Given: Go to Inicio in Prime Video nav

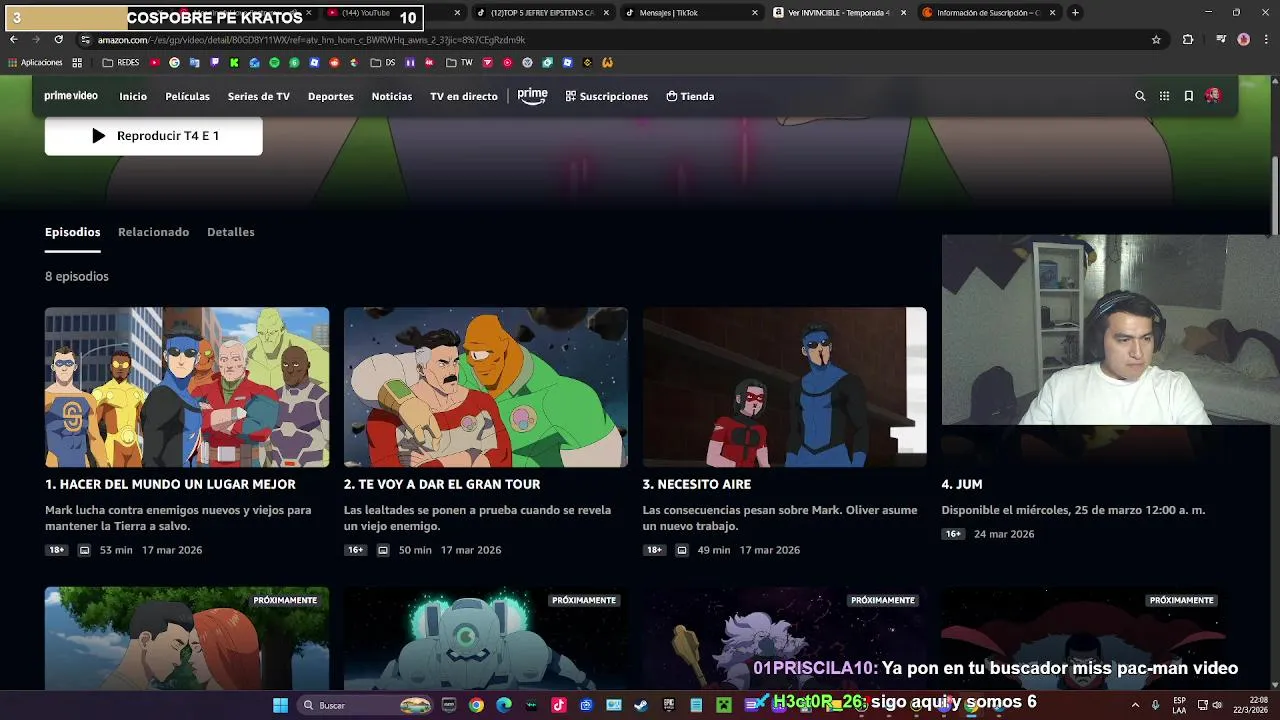Looking at the screenshot, I should 133,96.
